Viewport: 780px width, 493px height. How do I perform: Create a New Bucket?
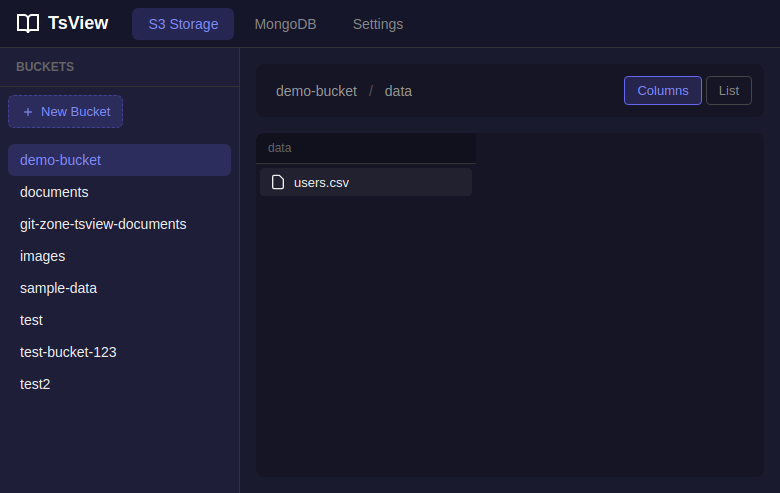(66, 112)
